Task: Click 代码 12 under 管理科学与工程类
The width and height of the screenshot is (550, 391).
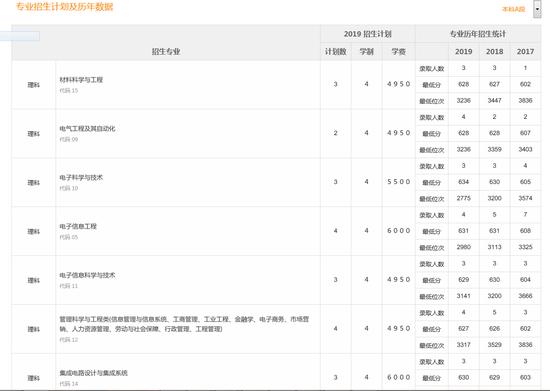Action: [x=69, y=339]
